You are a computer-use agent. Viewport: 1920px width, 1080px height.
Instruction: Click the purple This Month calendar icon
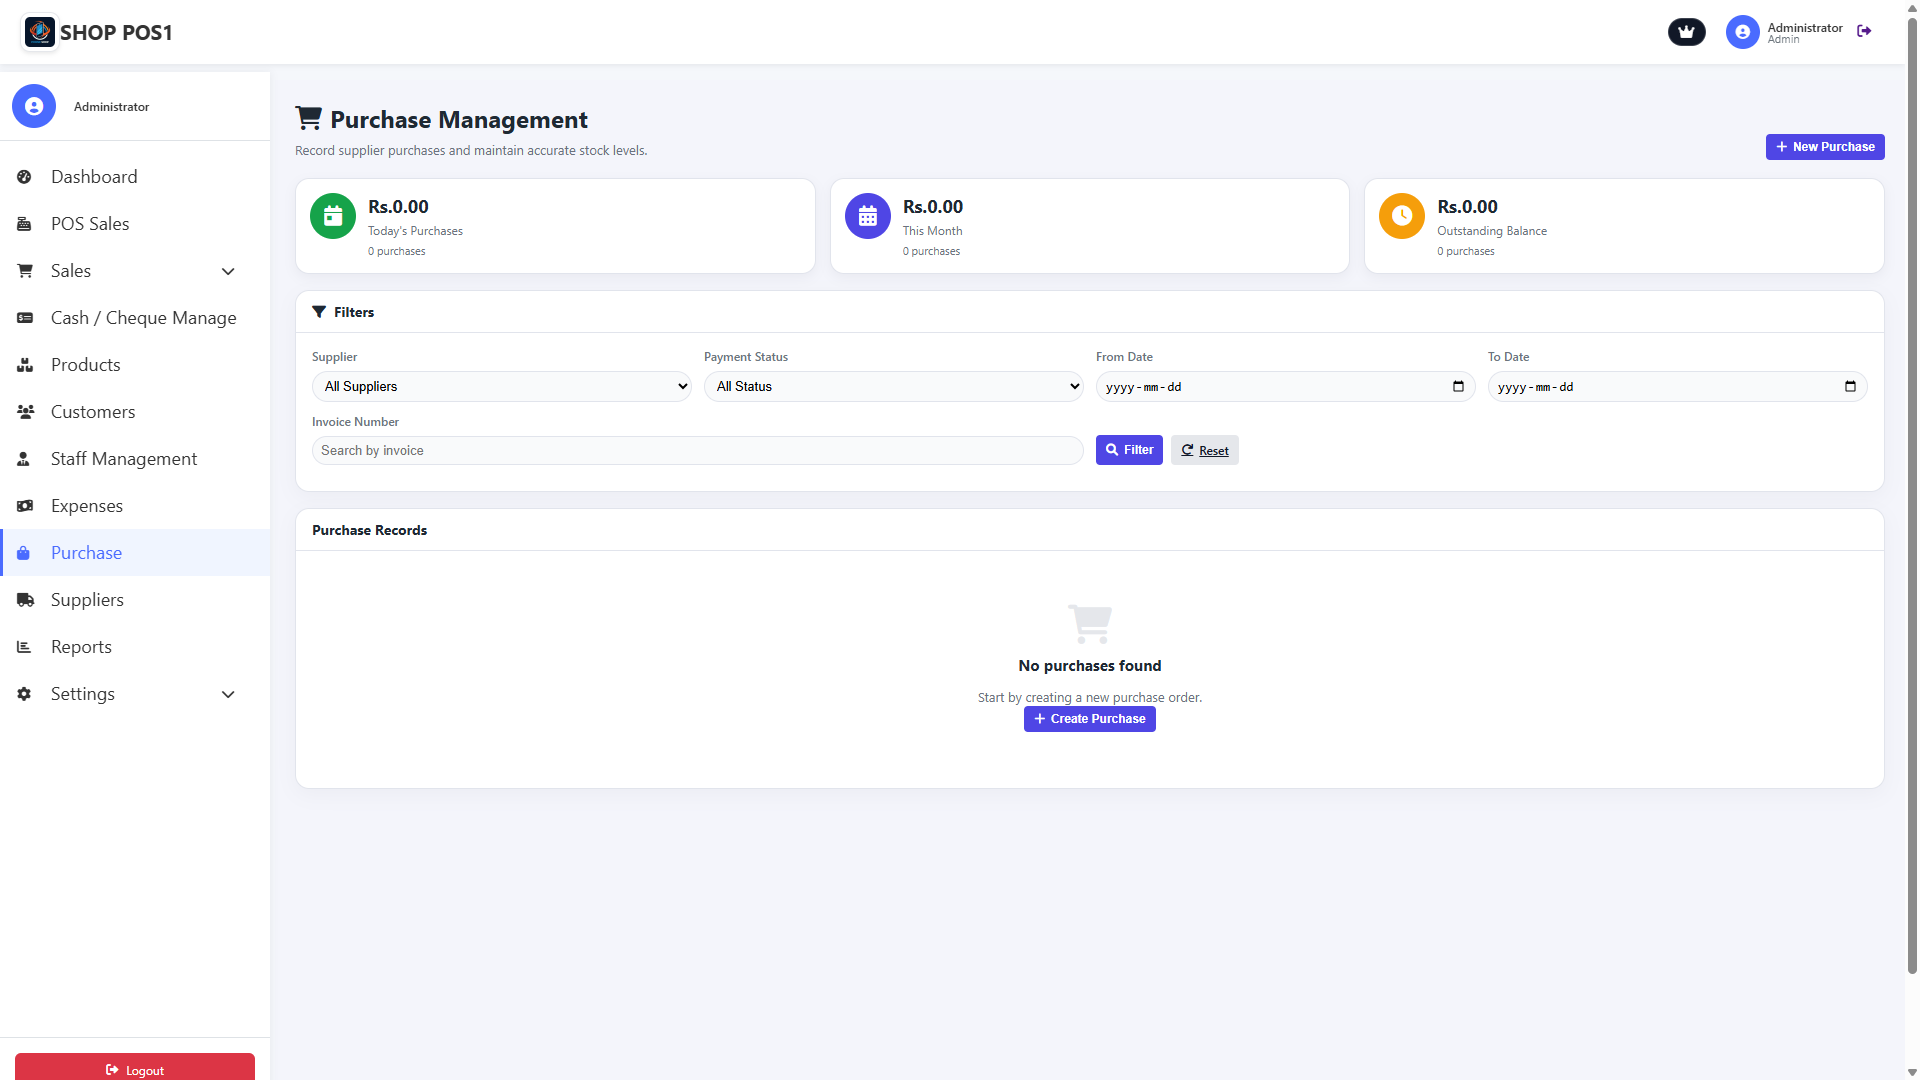coord(867,216)
